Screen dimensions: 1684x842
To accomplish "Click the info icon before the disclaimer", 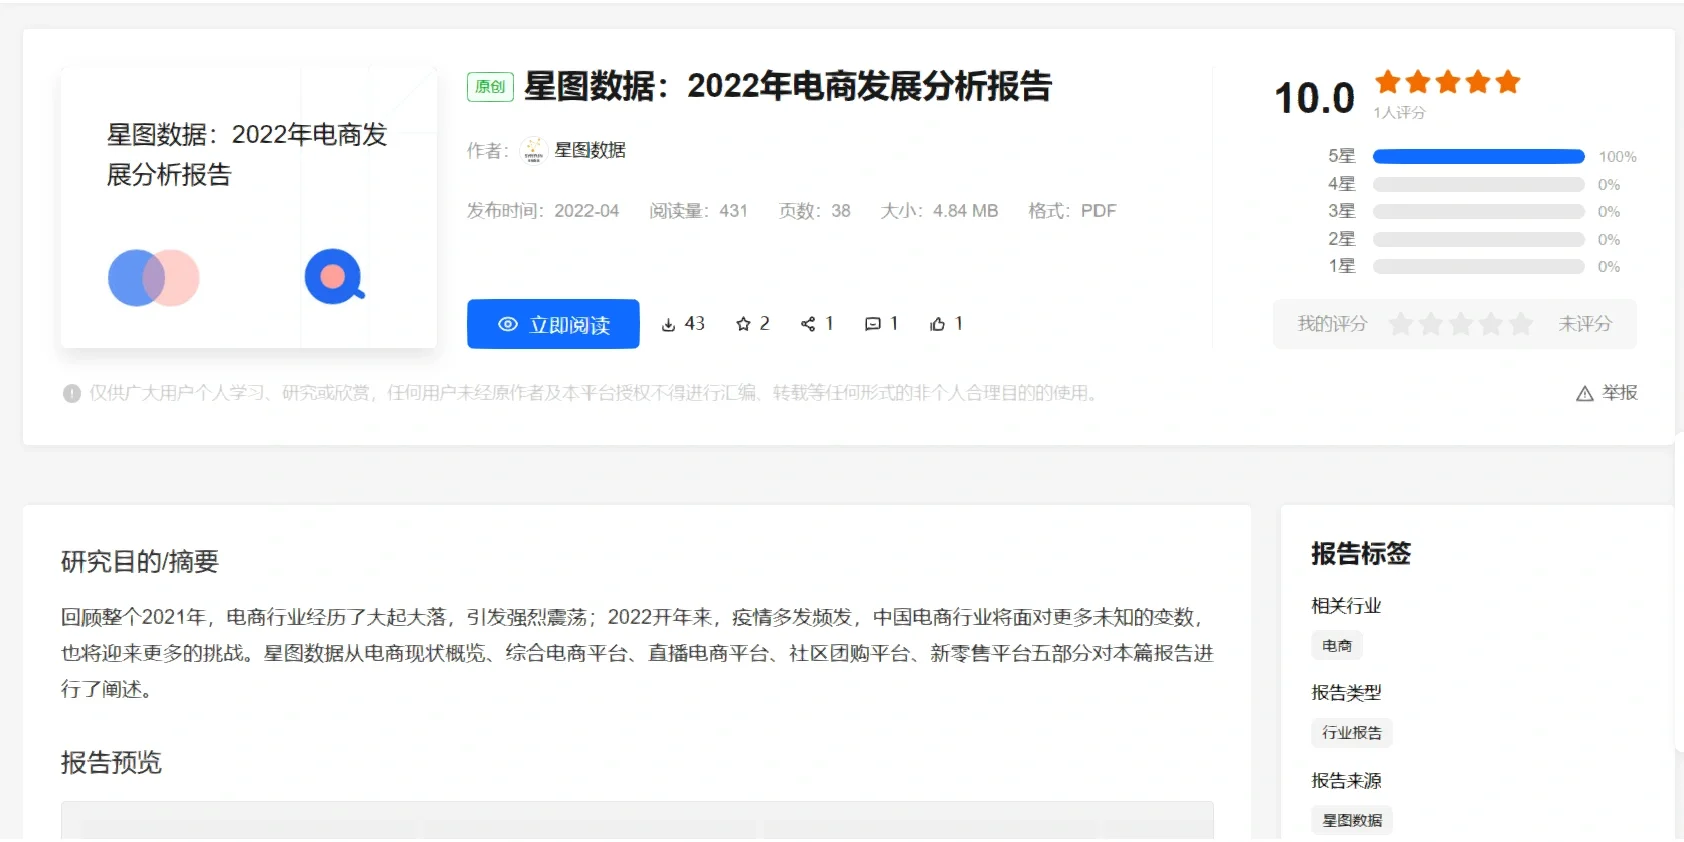I will coord(72,394).
